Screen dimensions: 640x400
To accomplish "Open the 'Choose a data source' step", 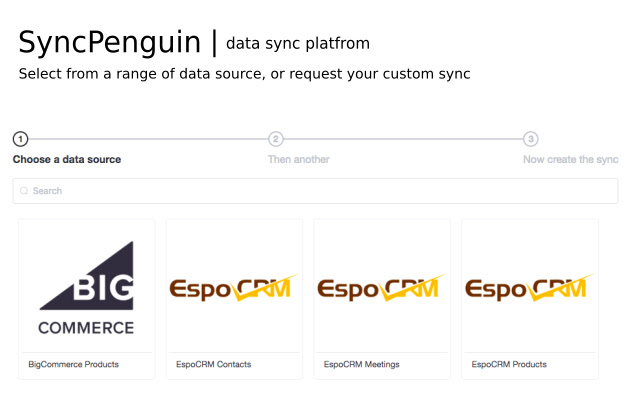I will [x=67, y=159].
